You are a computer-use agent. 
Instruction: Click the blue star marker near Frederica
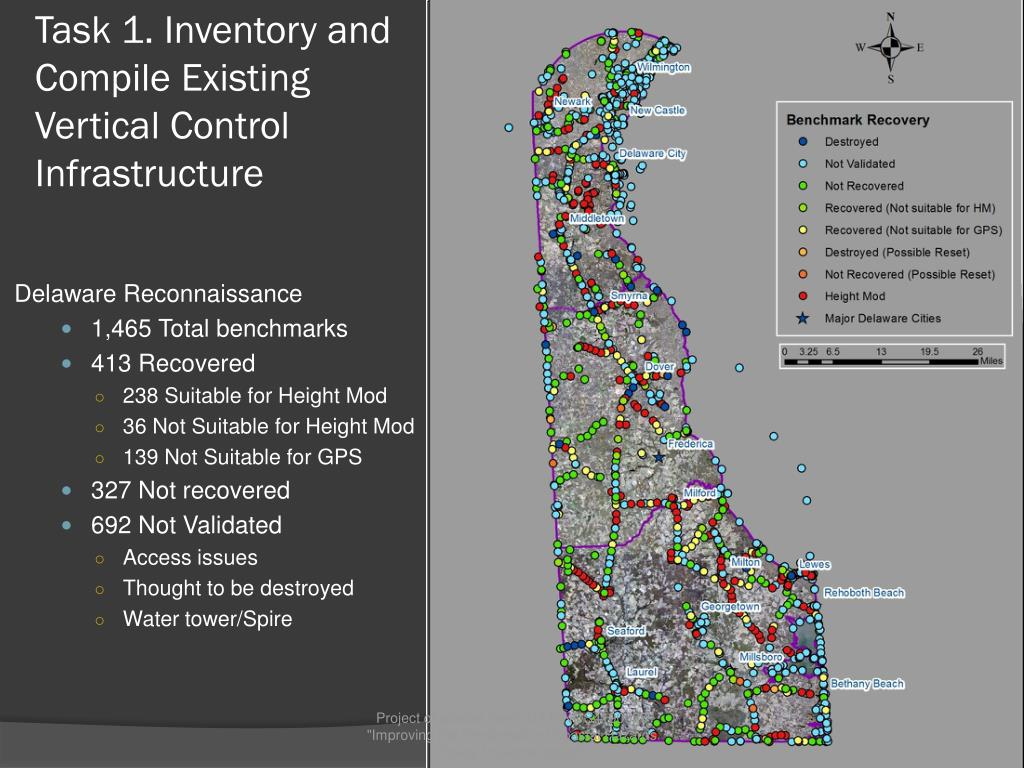point(659,458)
